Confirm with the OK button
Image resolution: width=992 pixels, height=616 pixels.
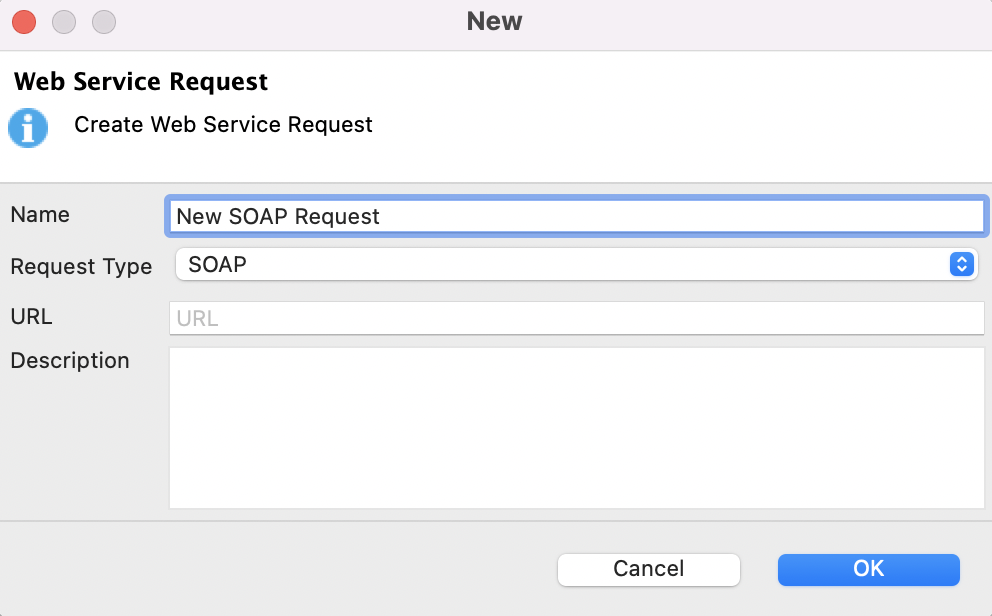click(x=868, y=569)
